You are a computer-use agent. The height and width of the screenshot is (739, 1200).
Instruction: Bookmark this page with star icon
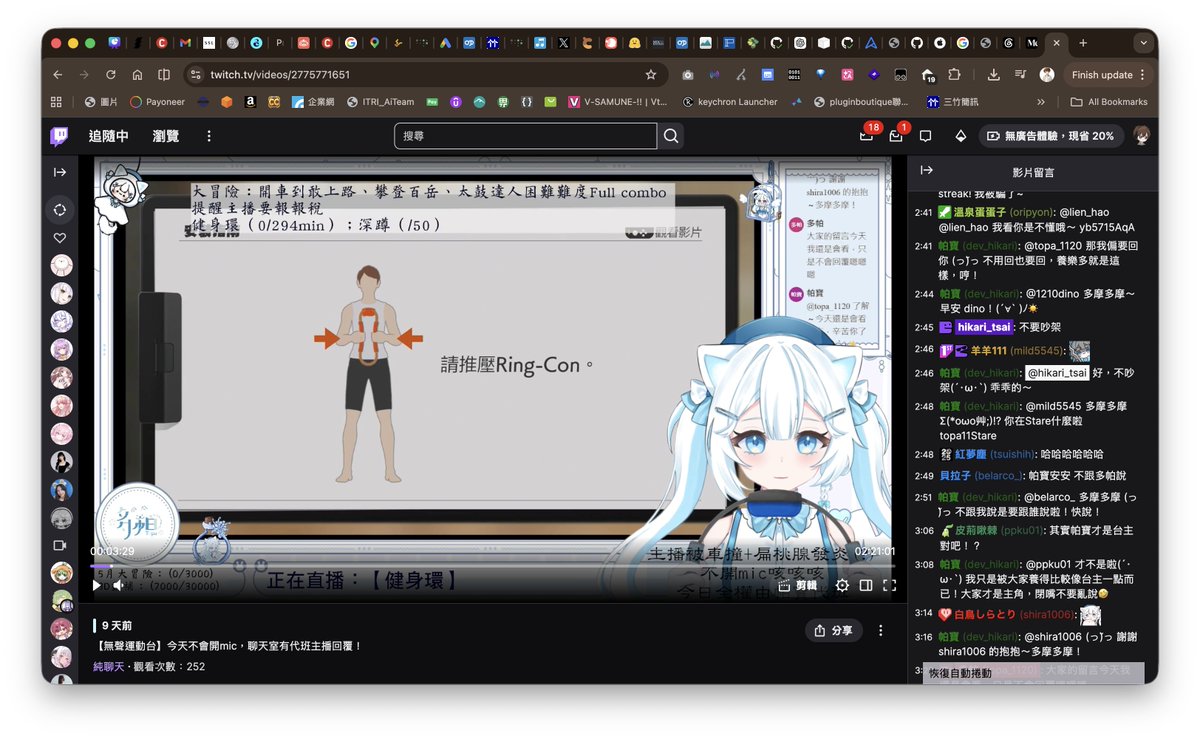point(651,75)
